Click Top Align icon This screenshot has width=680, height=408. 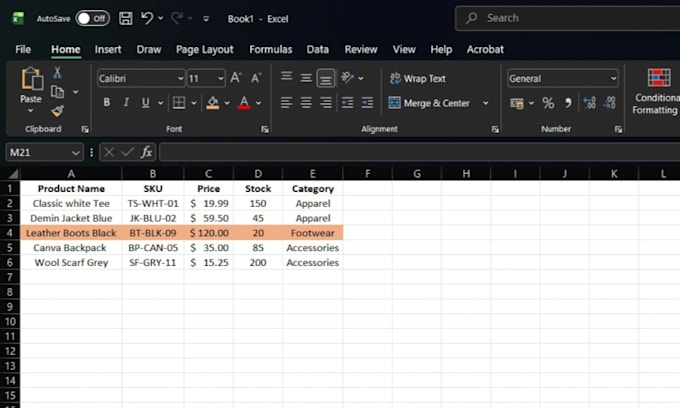(286, 78)
